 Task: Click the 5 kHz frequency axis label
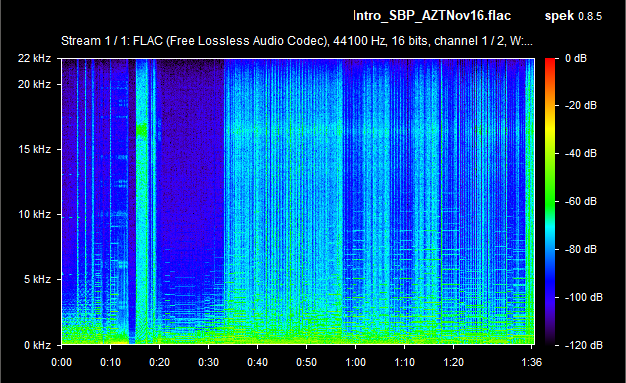[x=37, y=279]
